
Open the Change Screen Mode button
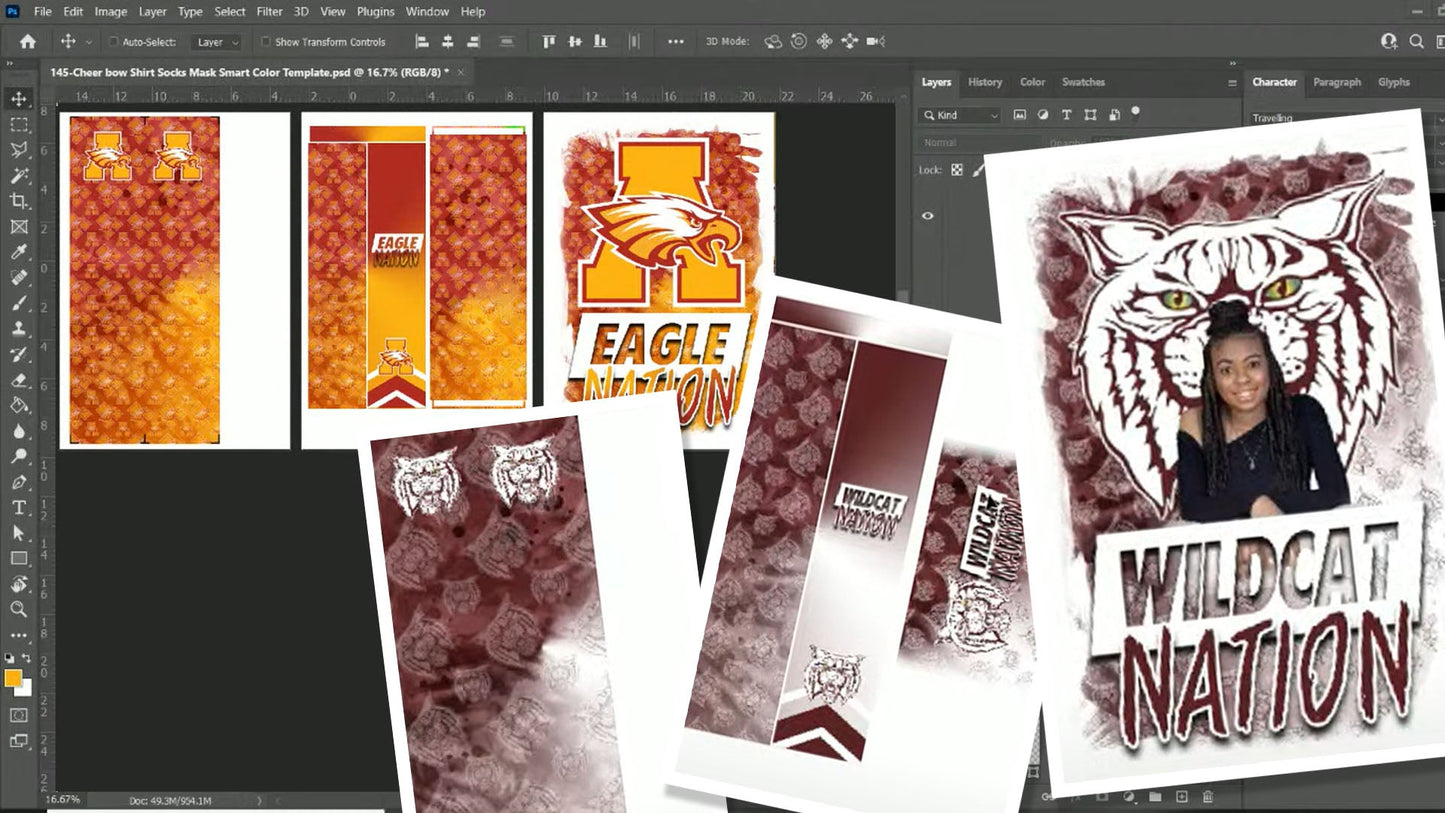[18, 741]
